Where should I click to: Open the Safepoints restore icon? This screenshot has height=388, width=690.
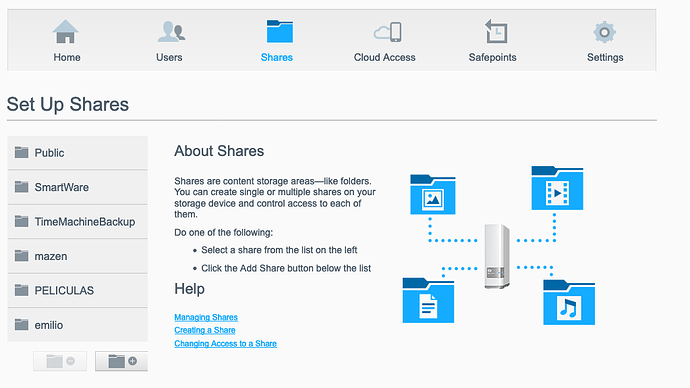coord(496,31)
